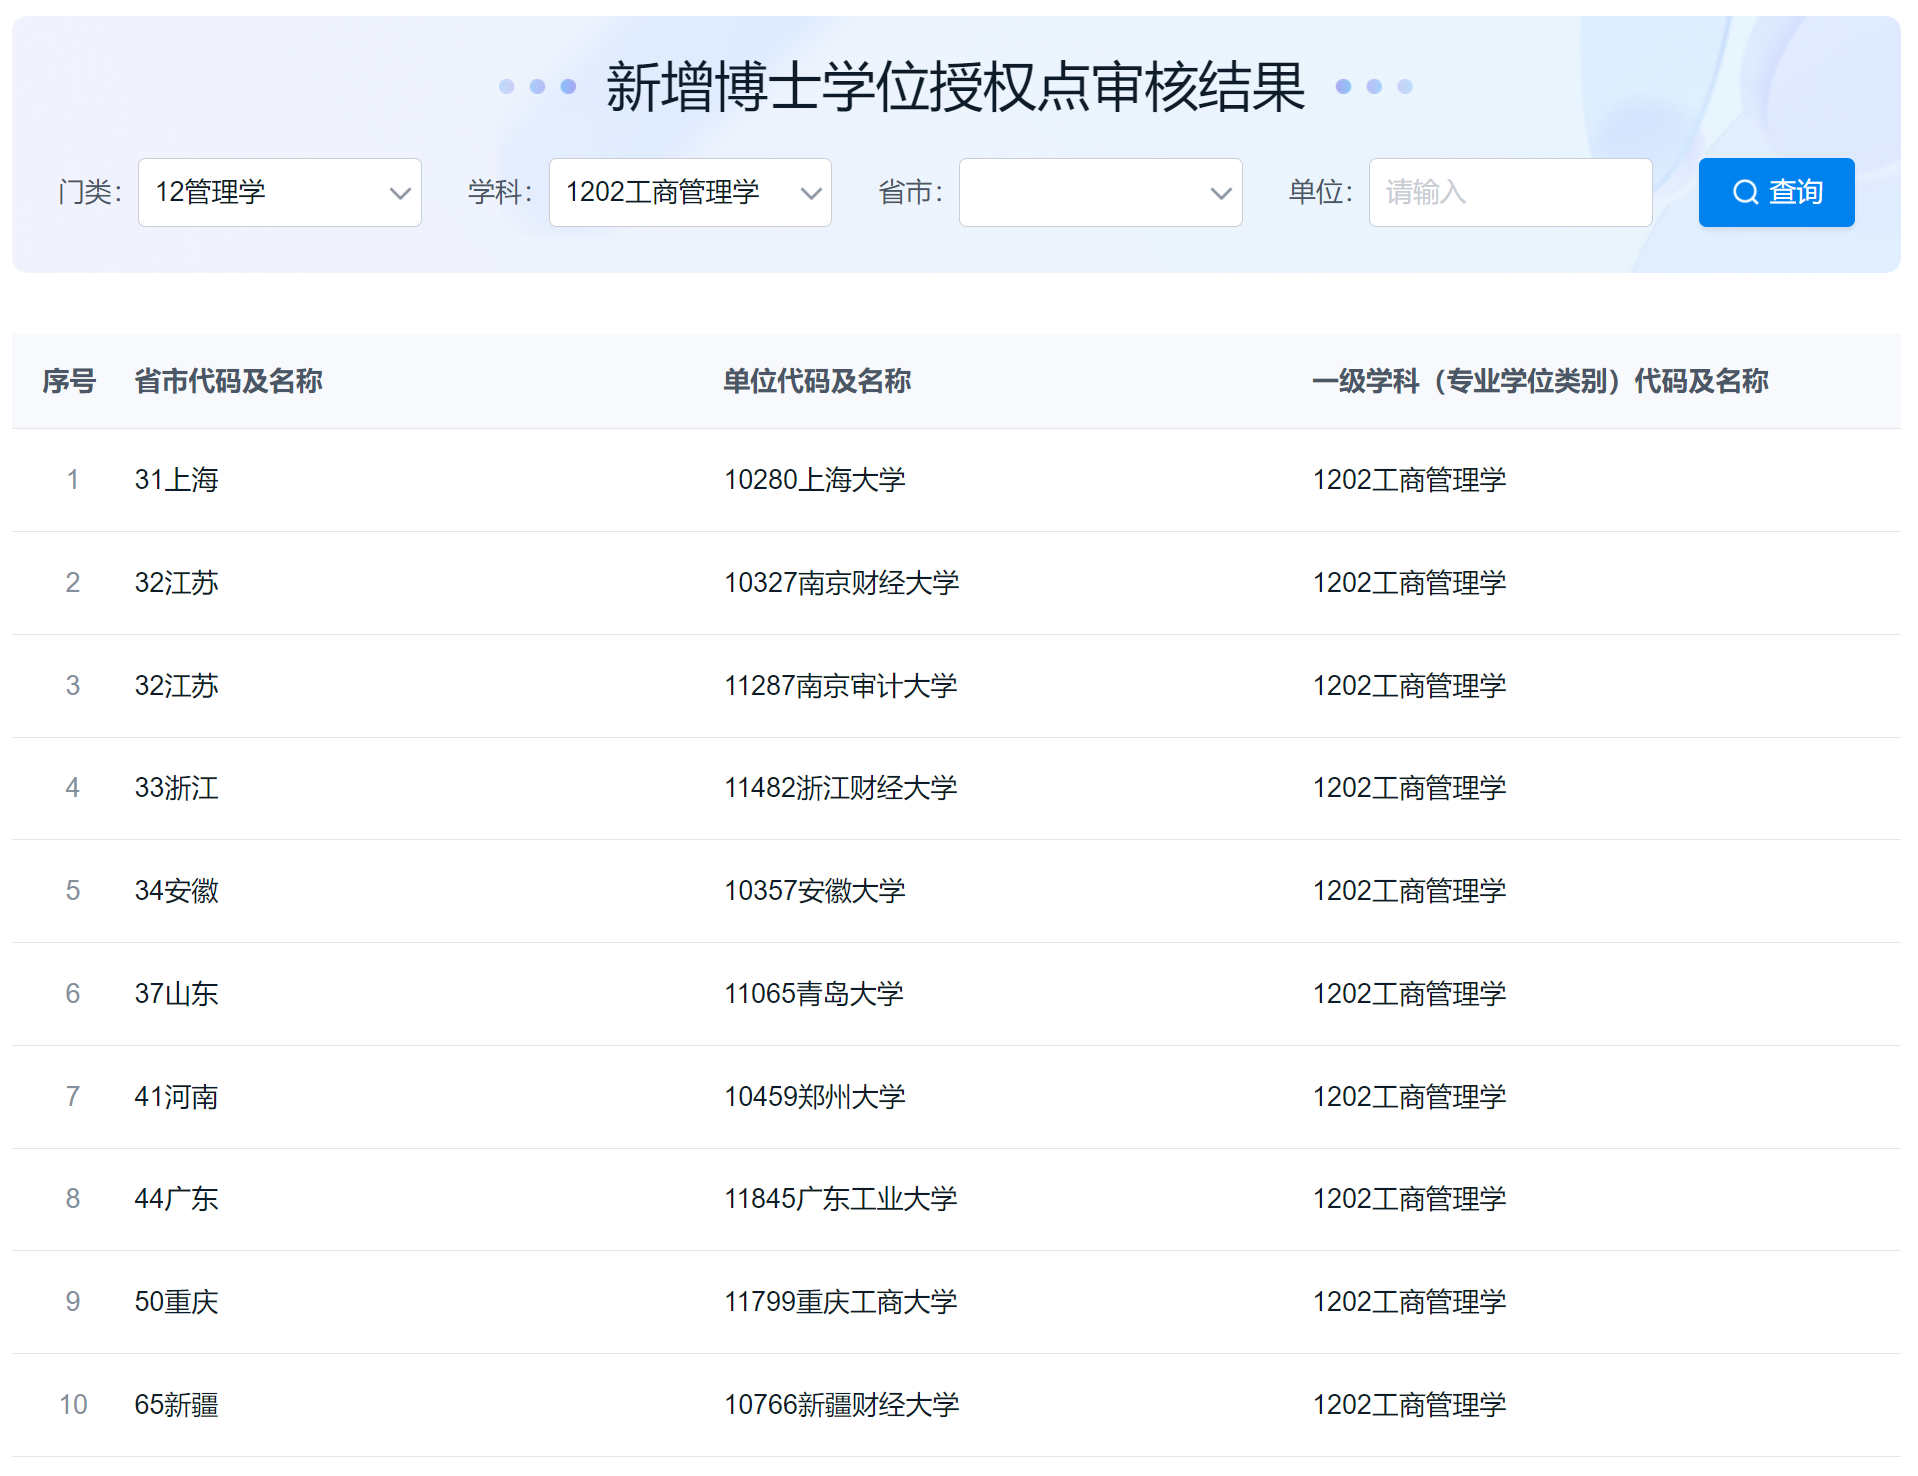Click province cell 31上海
The width and height of the screenshot is (1918, 1476).
(176, 480)
